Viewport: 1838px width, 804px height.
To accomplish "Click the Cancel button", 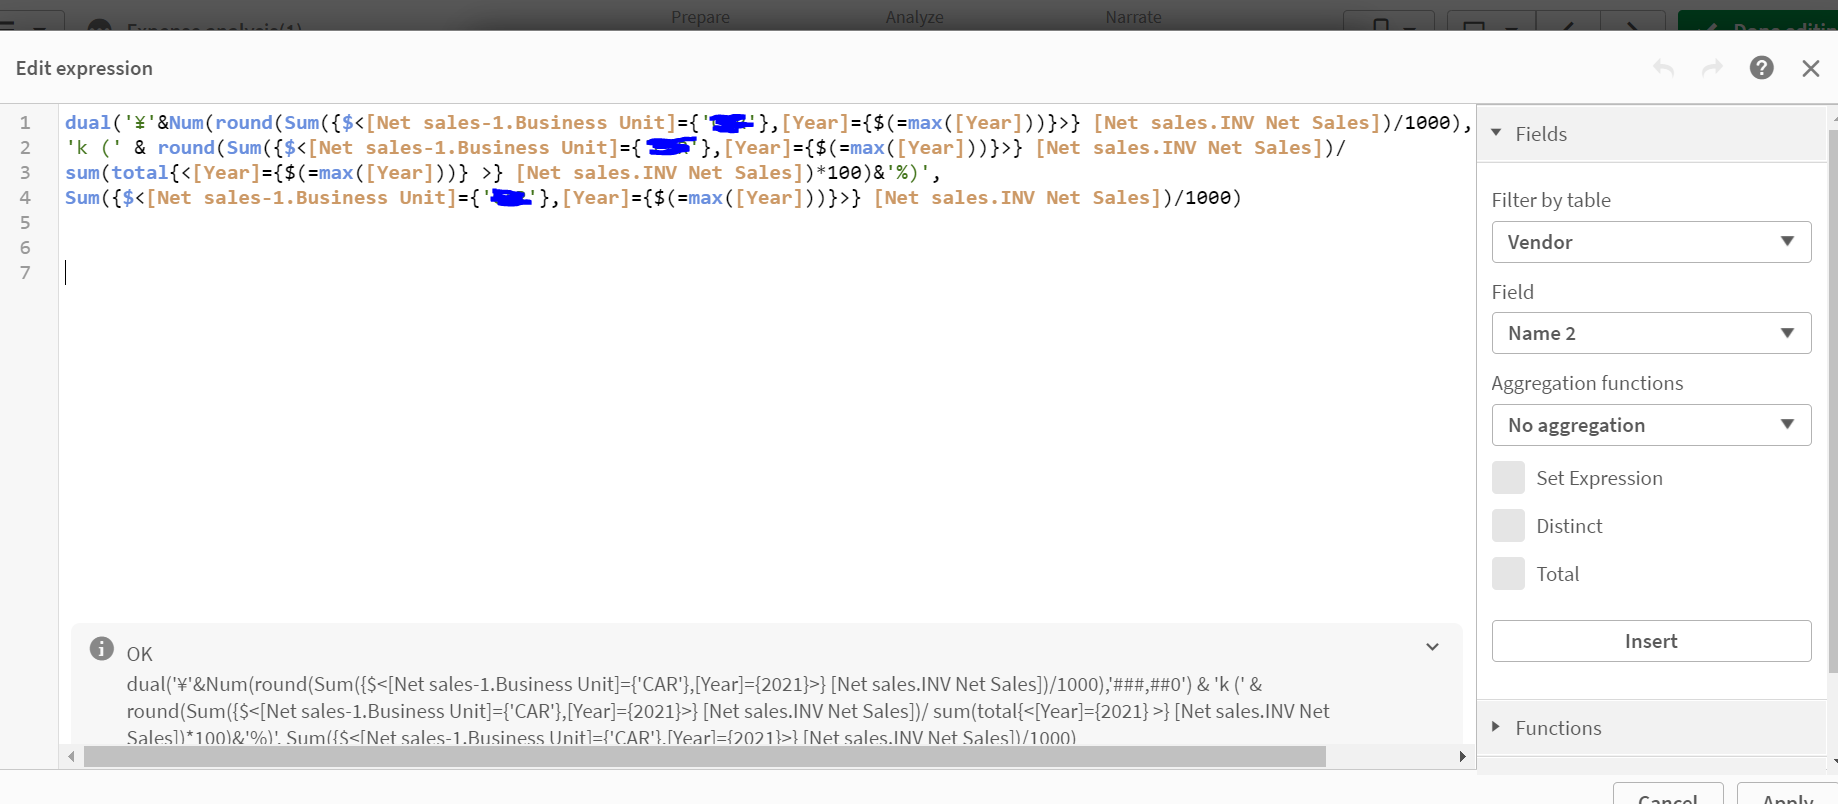I will point(1668,795).
